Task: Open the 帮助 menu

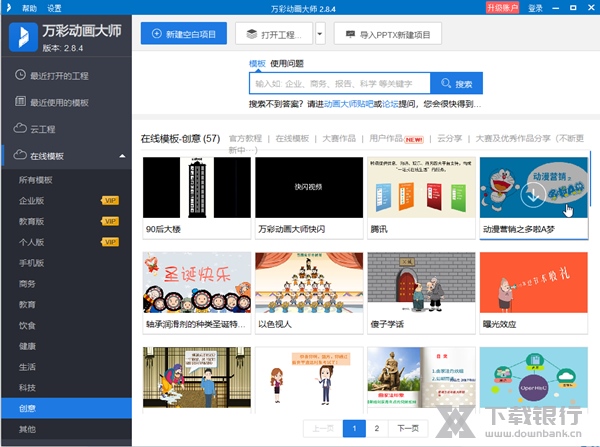Action: [x=29, y=8]
